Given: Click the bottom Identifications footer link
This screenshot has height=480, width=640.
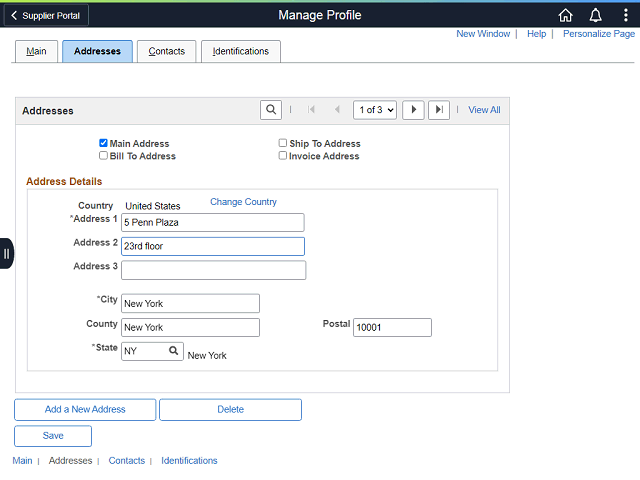Looking at the screenshot, I should point(189,460).
